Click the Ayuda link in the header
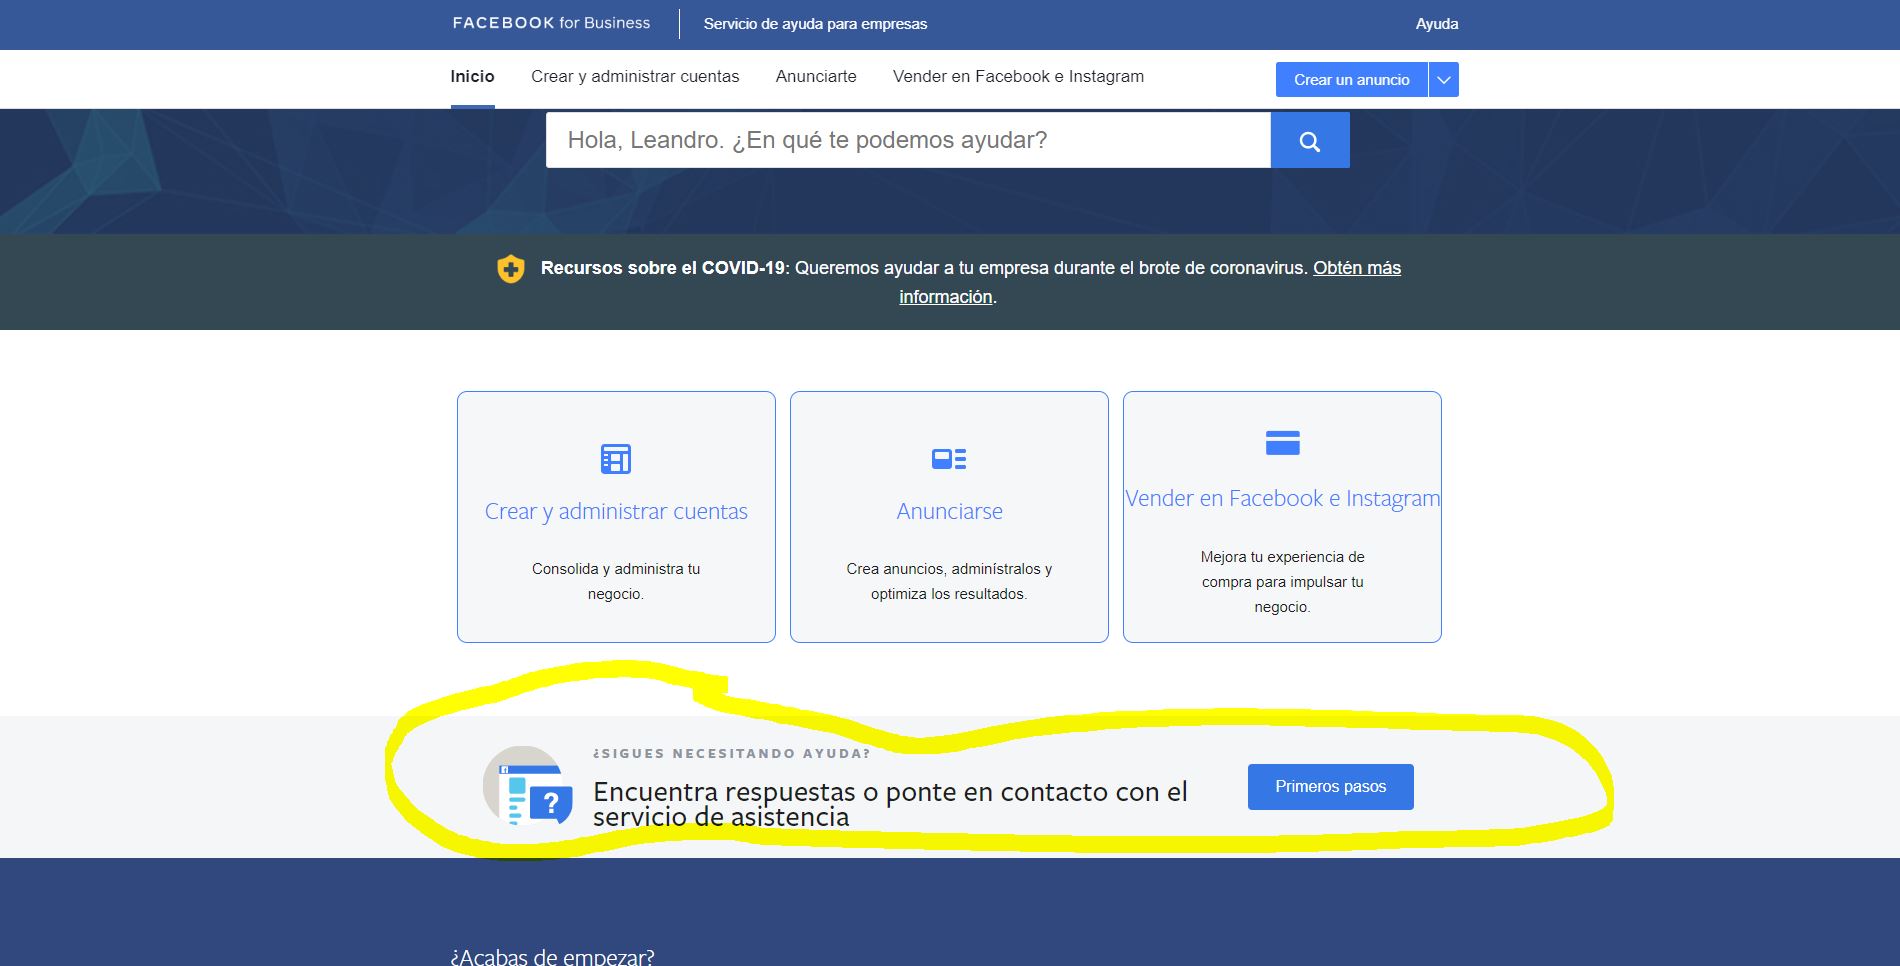 1437,24
